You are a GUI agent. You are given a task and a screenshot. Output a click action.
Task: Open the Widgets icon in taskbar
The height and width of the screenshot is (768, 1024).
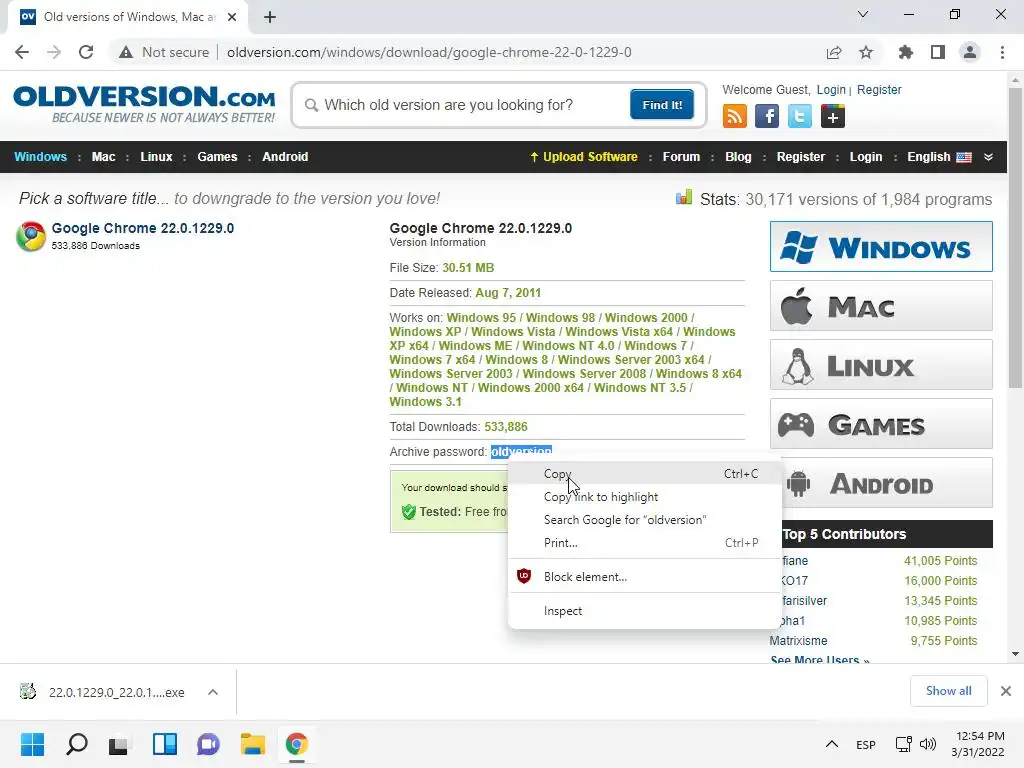(165, 744)
